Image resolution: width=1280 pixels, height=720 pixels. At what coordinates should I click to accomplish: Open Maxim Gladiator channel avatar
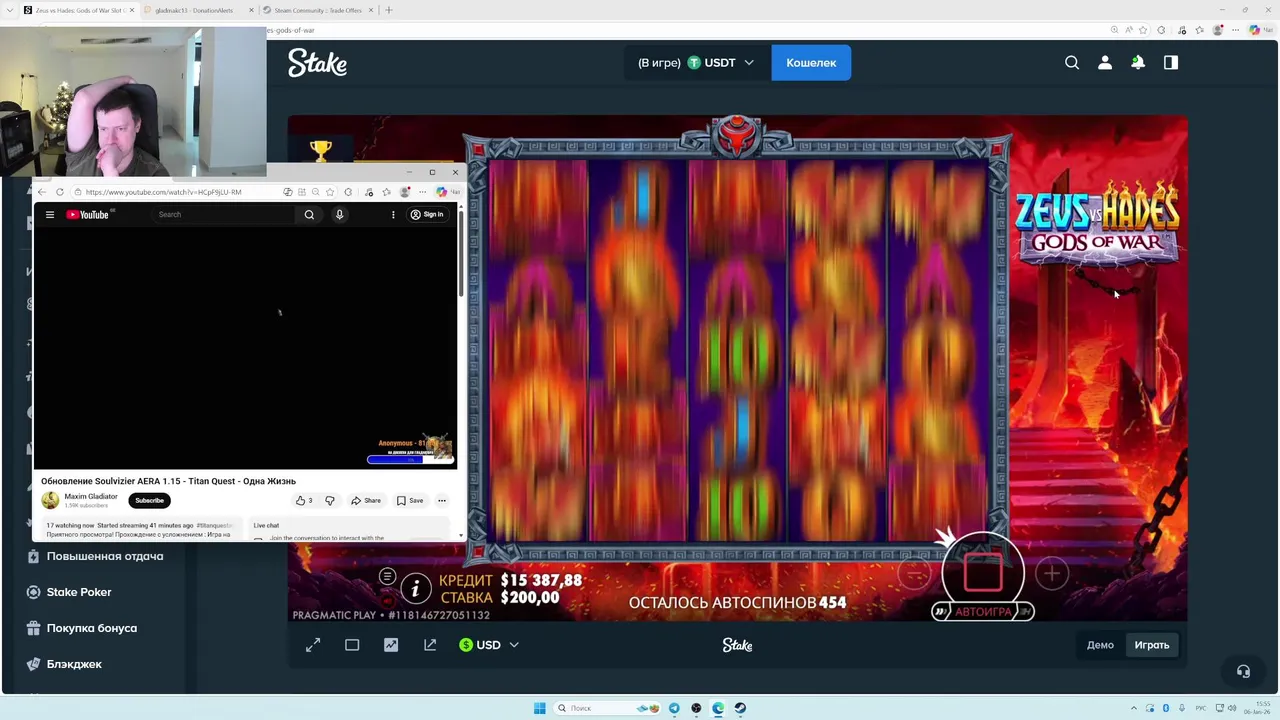coord(50,500)
